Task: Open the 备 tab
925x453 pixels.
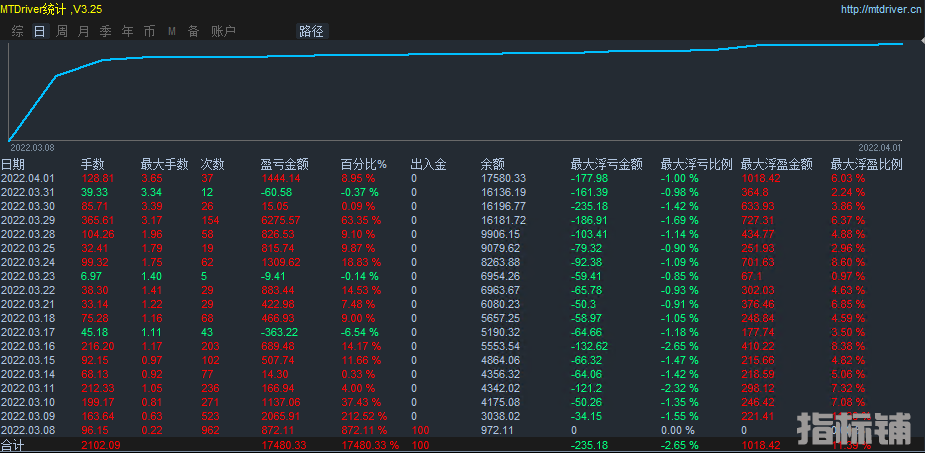Action: click(193, 31)
